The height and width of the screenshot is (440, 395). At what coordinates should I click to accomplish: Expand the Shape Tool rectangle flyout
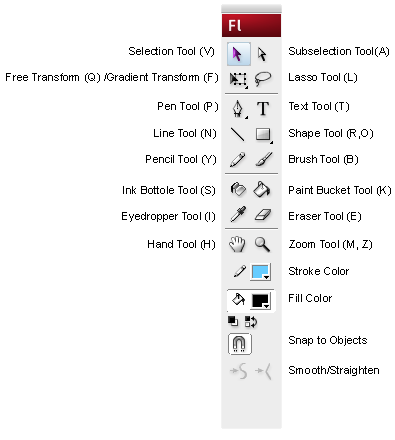[x=263, y=134]
